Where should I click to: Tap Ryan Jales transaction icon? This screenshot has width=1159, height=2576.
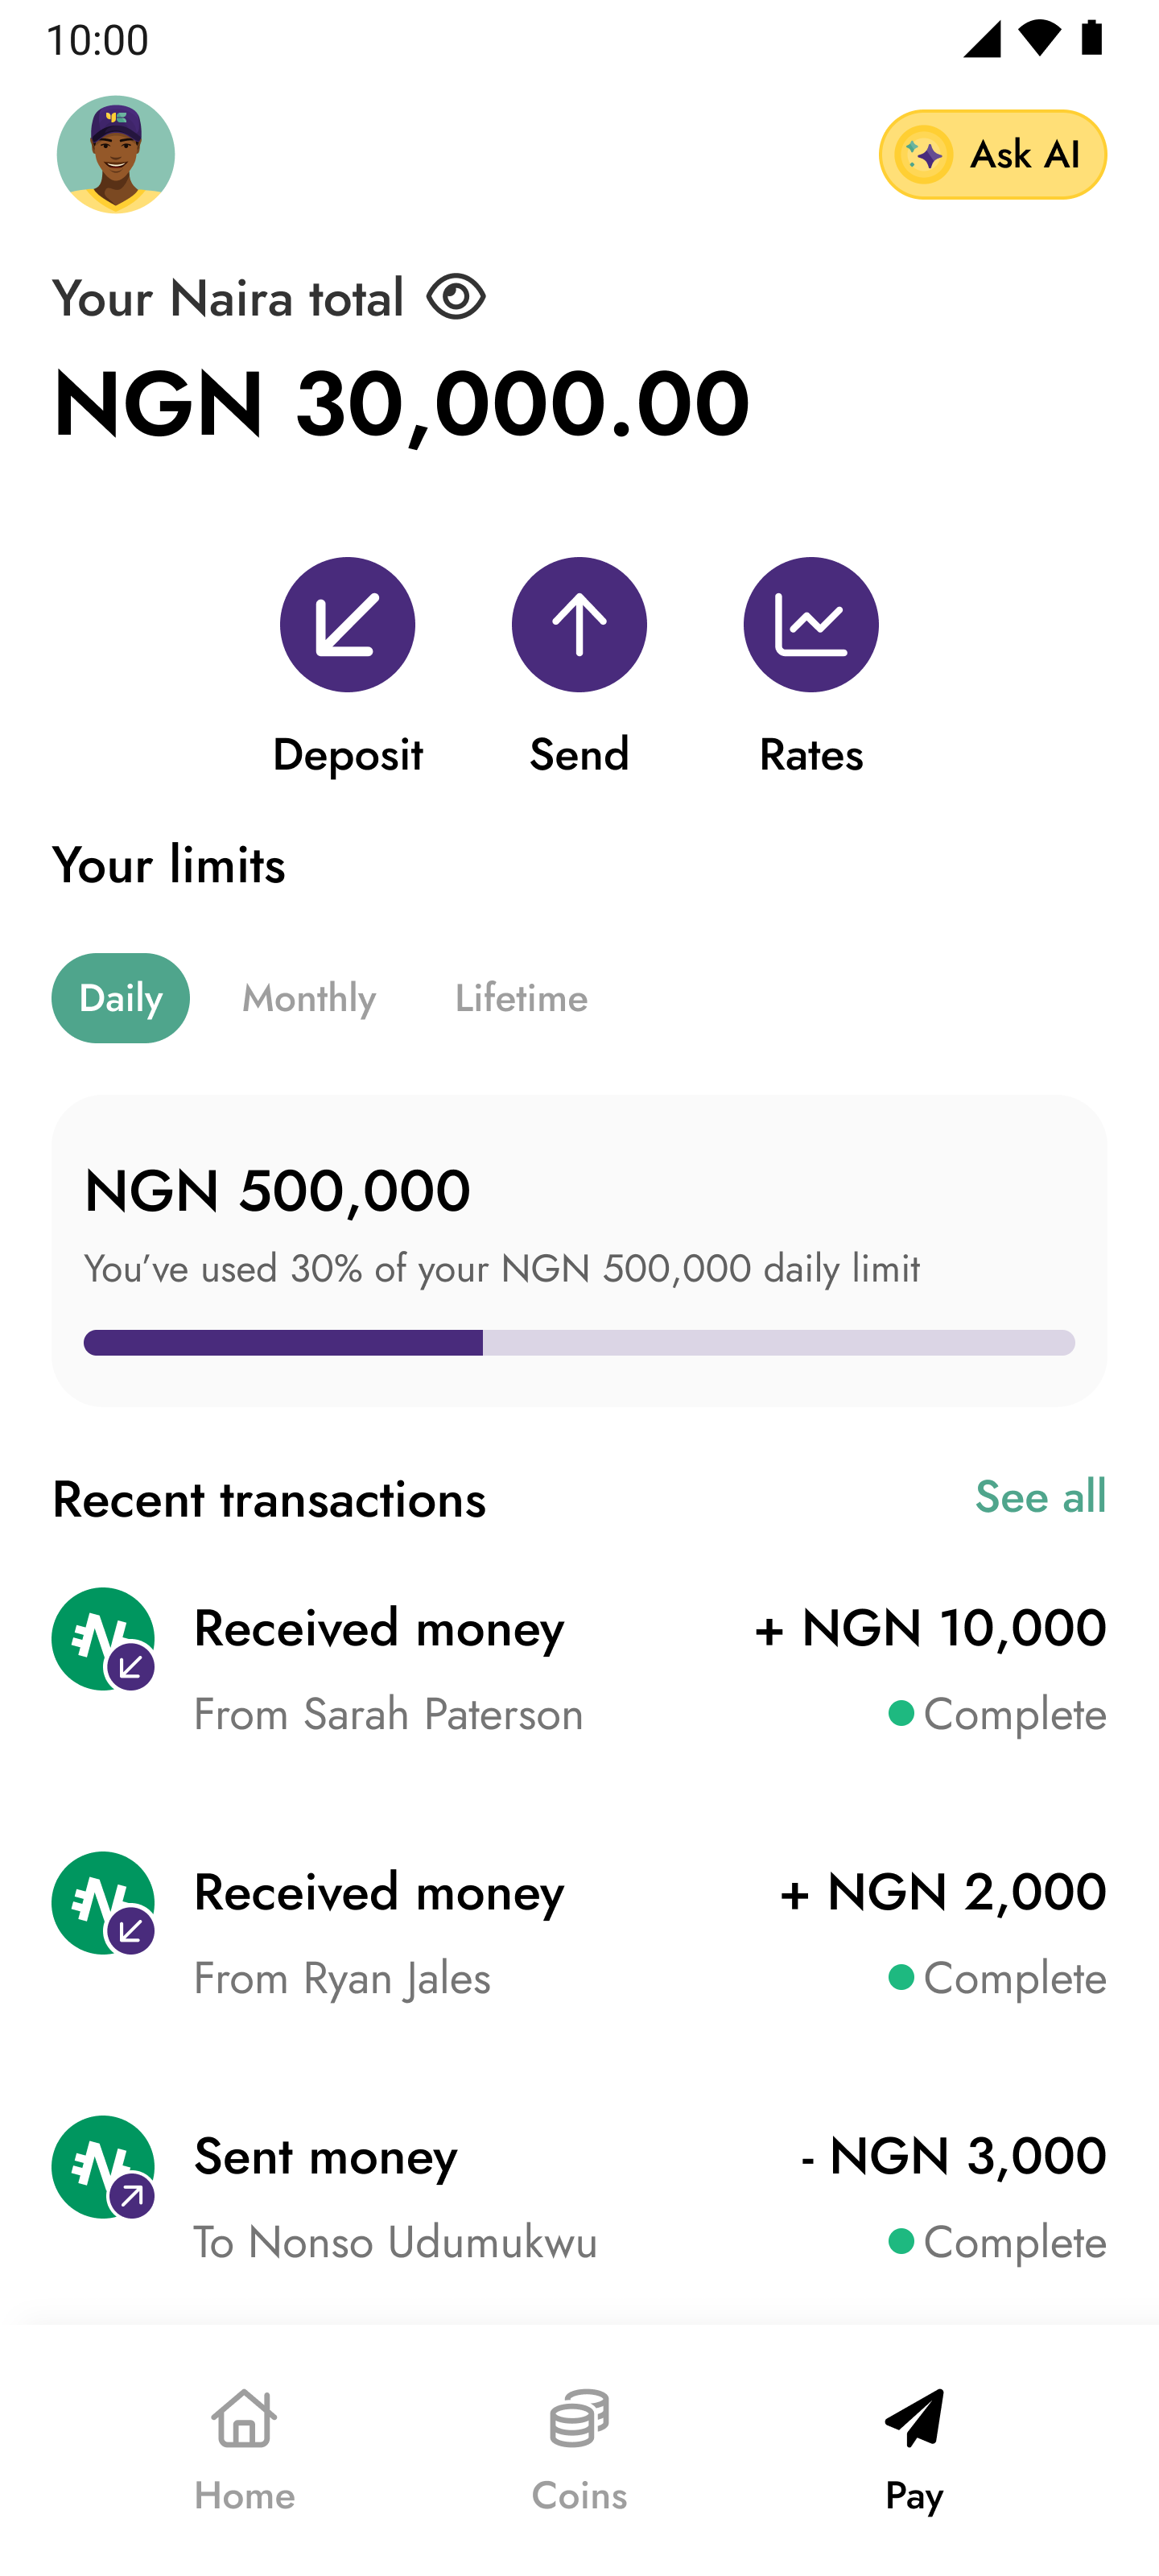coord(104,1903)
